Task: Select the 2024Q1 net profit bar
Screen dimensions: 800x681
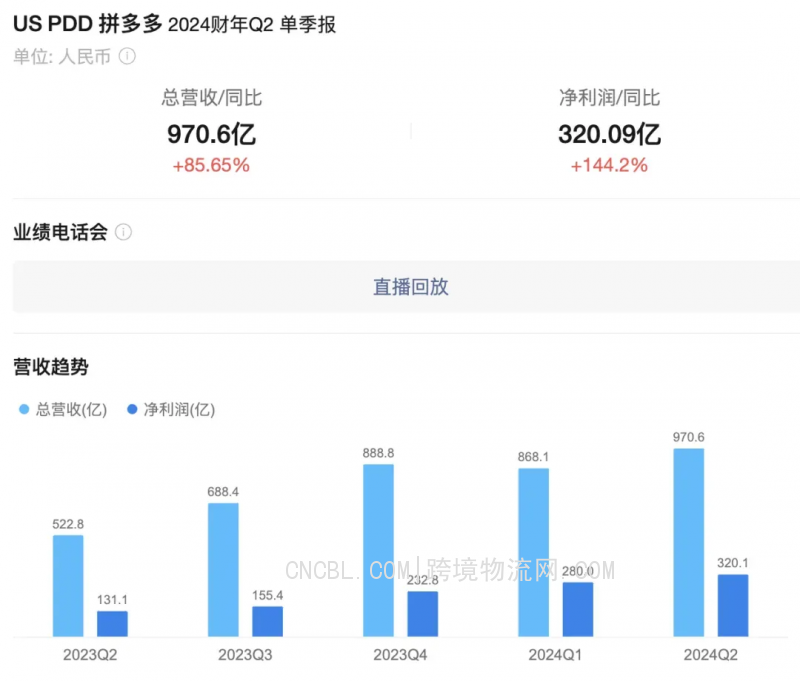Action: click(x=578, y=609)
